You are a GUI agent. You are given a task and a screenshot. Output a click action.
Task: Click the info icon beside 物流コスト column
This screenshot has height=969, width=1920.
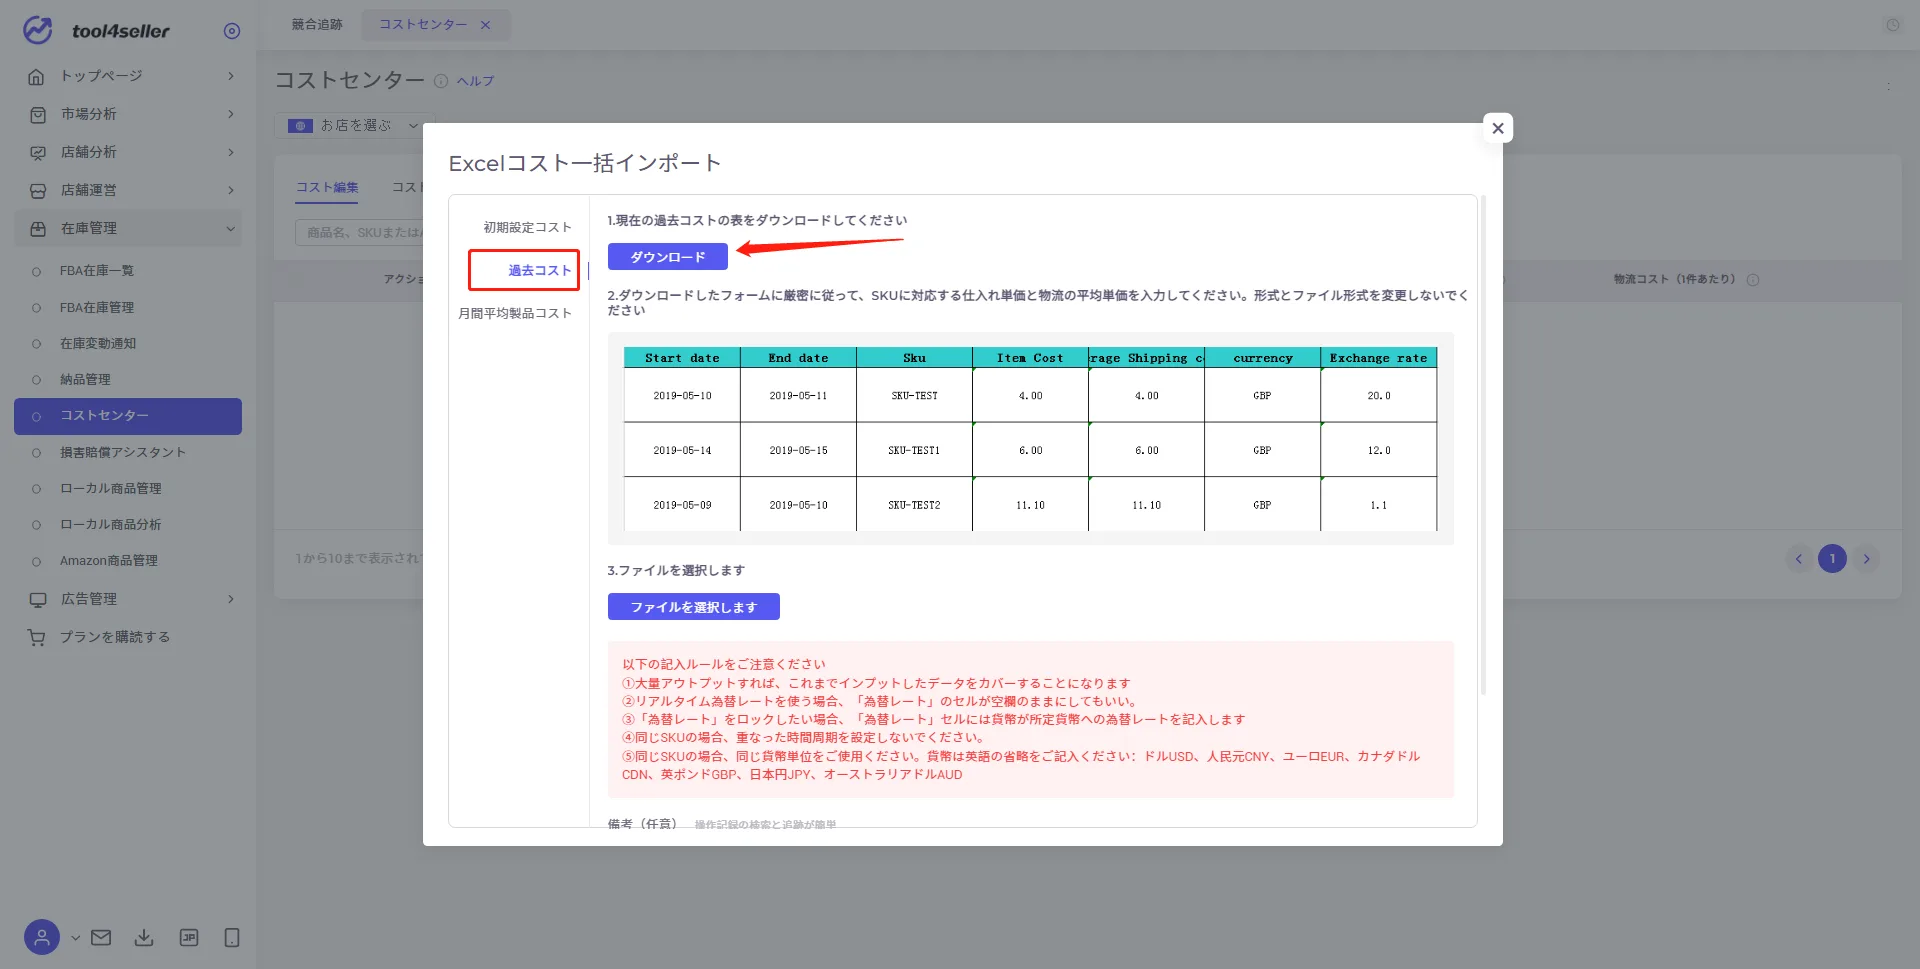(1753, 280)
